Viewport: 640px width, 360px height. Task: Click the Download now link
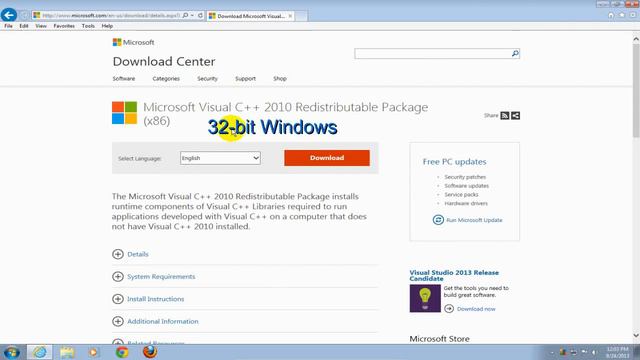pyautogui.click(x=476, y=309)
